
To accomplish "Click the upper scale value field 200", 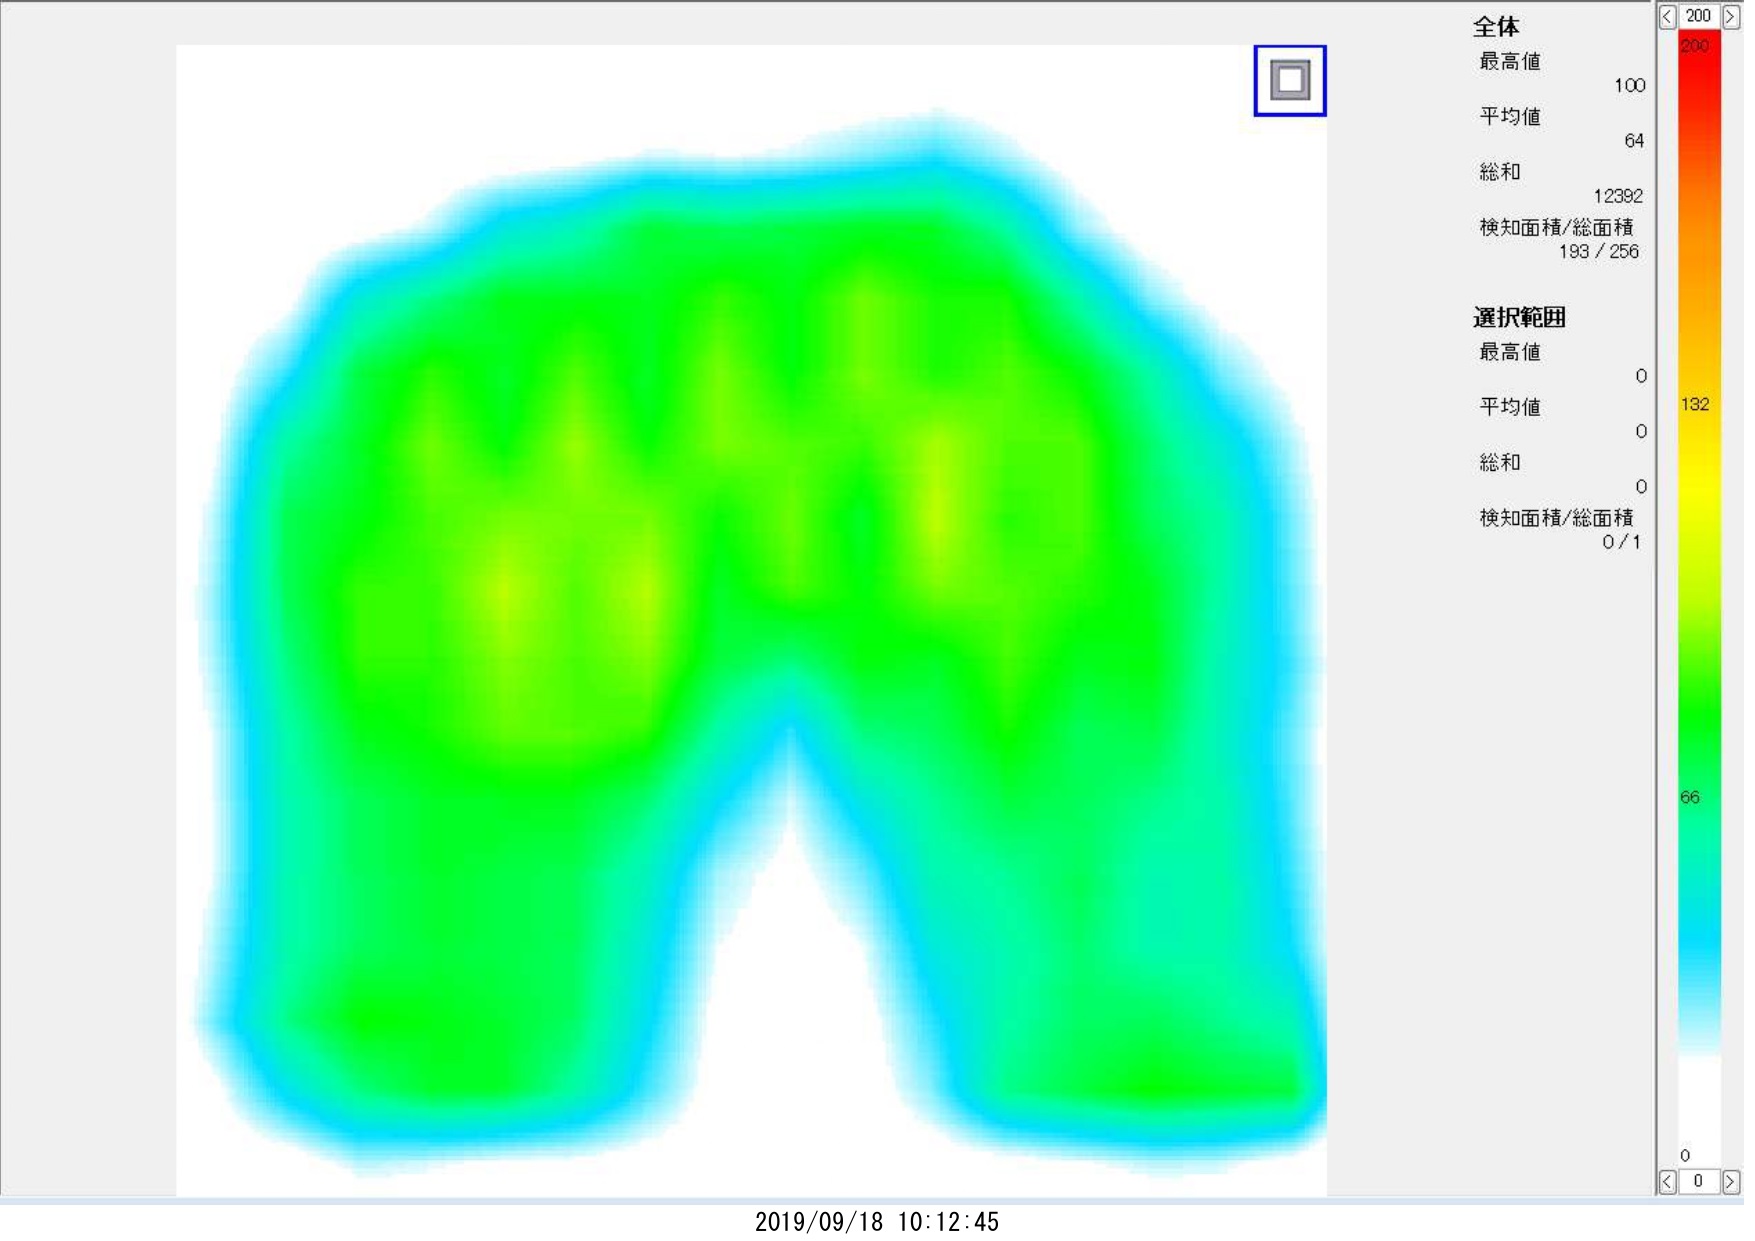I will [1699, 16].
